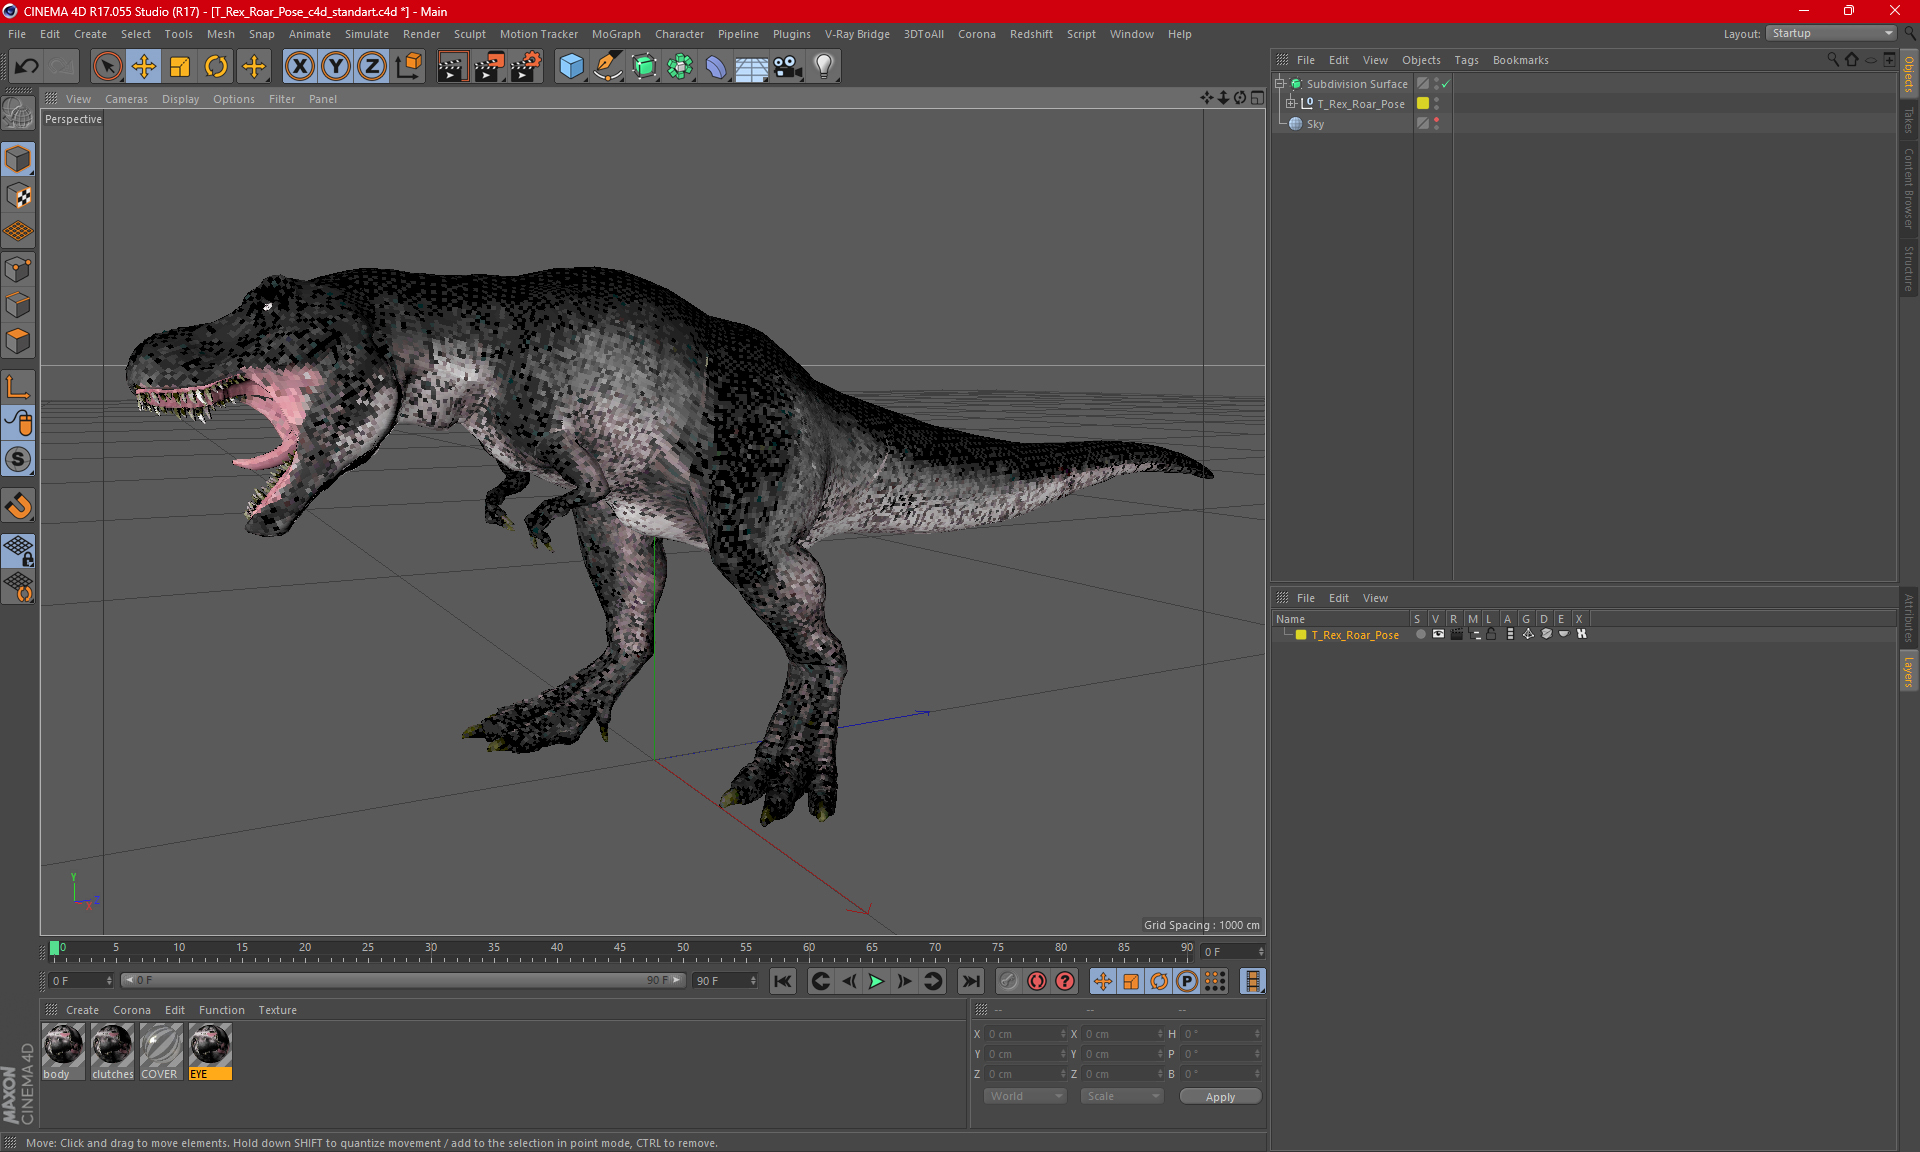Click T_Rex_Roar_Pose yellow layer swatch
Viewport: 1920px width, 1152px height.
point(1423,103)
